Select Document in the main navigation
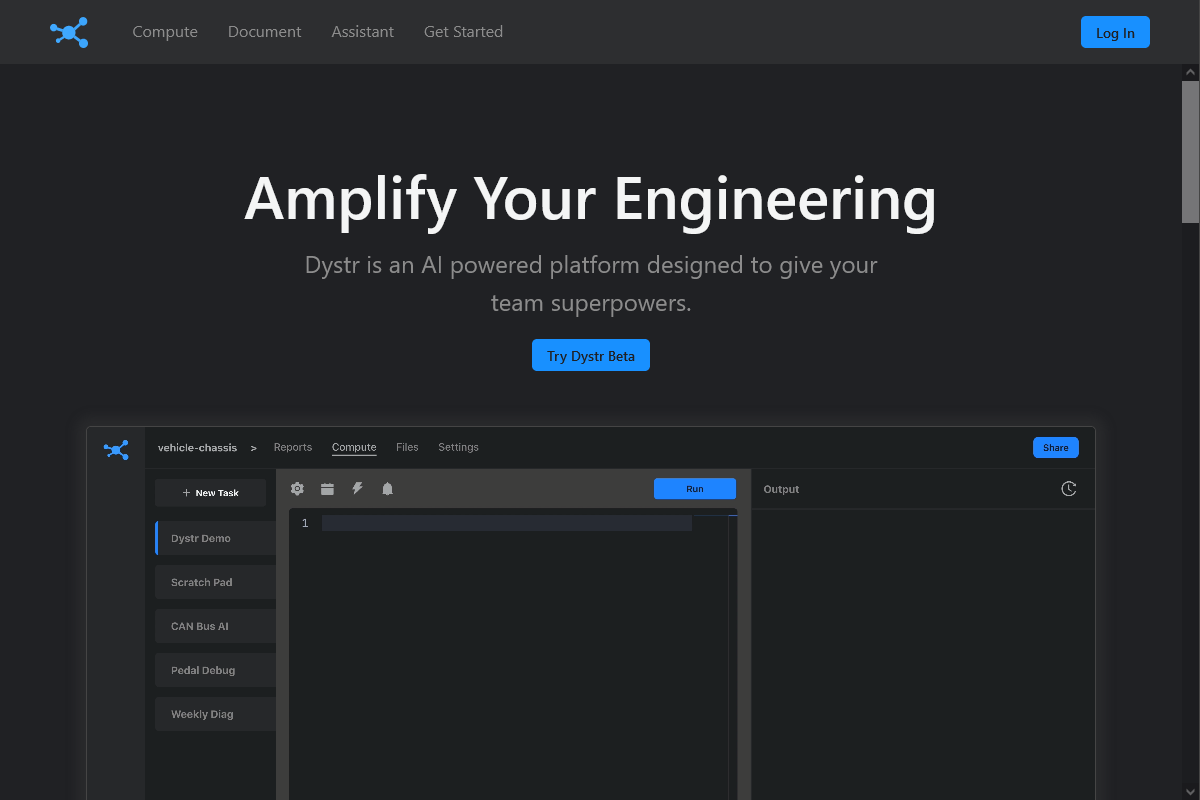 (x=264, y=31)
